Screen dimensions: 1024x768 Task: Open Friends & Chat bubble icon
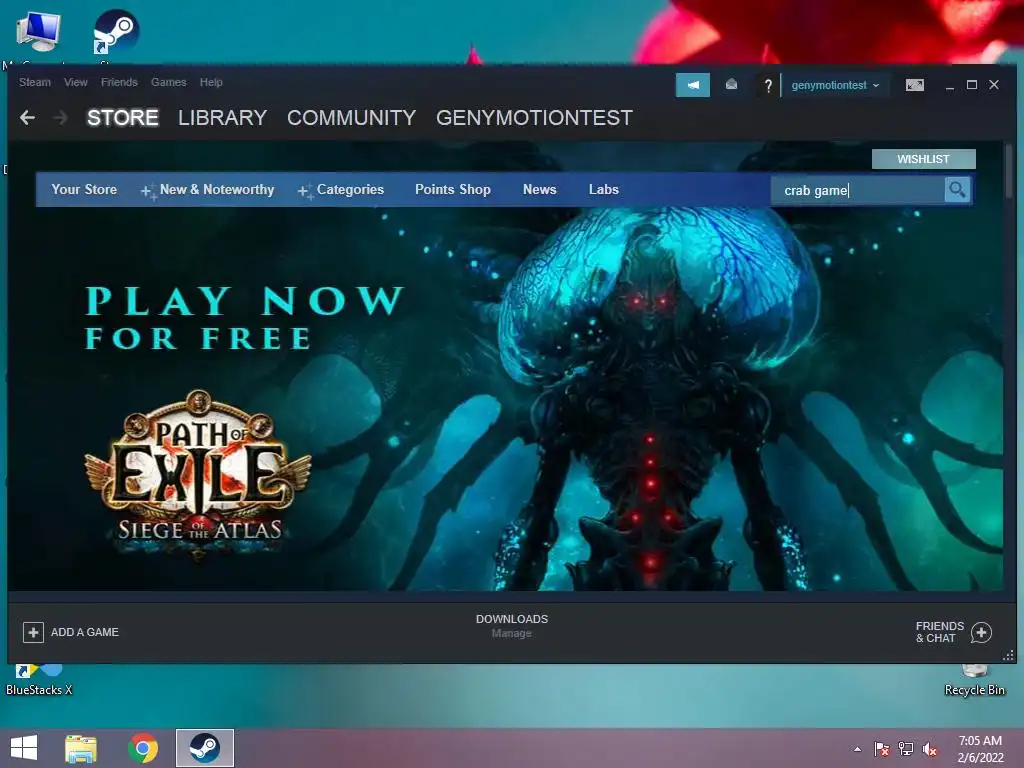pos(981,632)
